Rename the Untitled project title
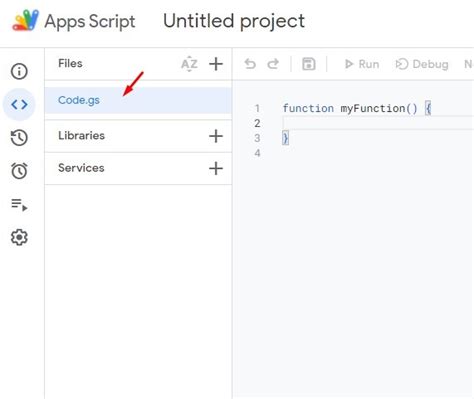Image resolution: width=474 pixels, height=399 pixels. point(234,21)
